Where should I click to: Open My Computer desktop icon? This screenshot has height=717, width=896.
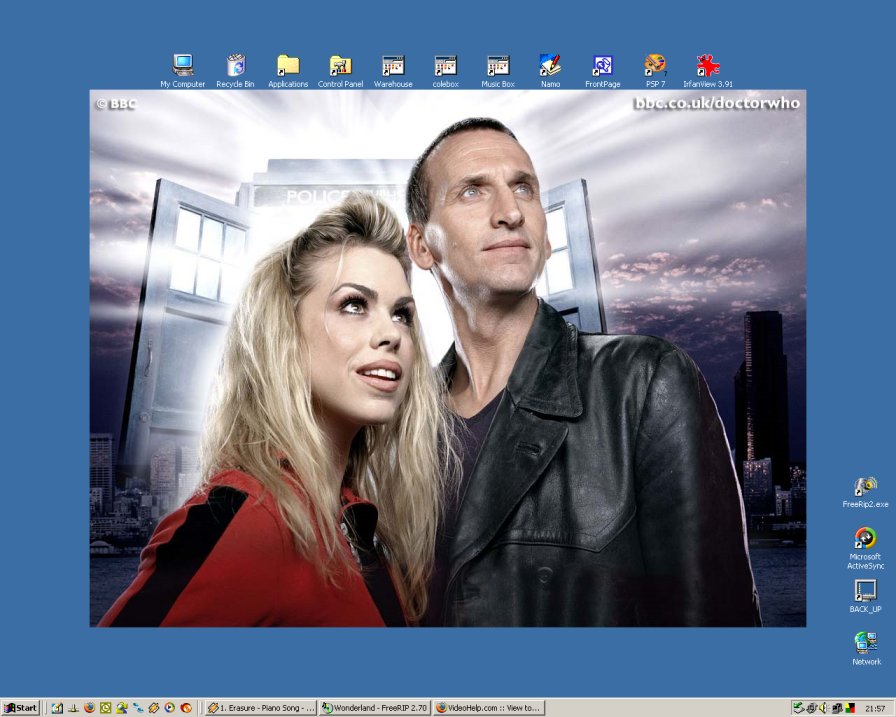[182, 71]
